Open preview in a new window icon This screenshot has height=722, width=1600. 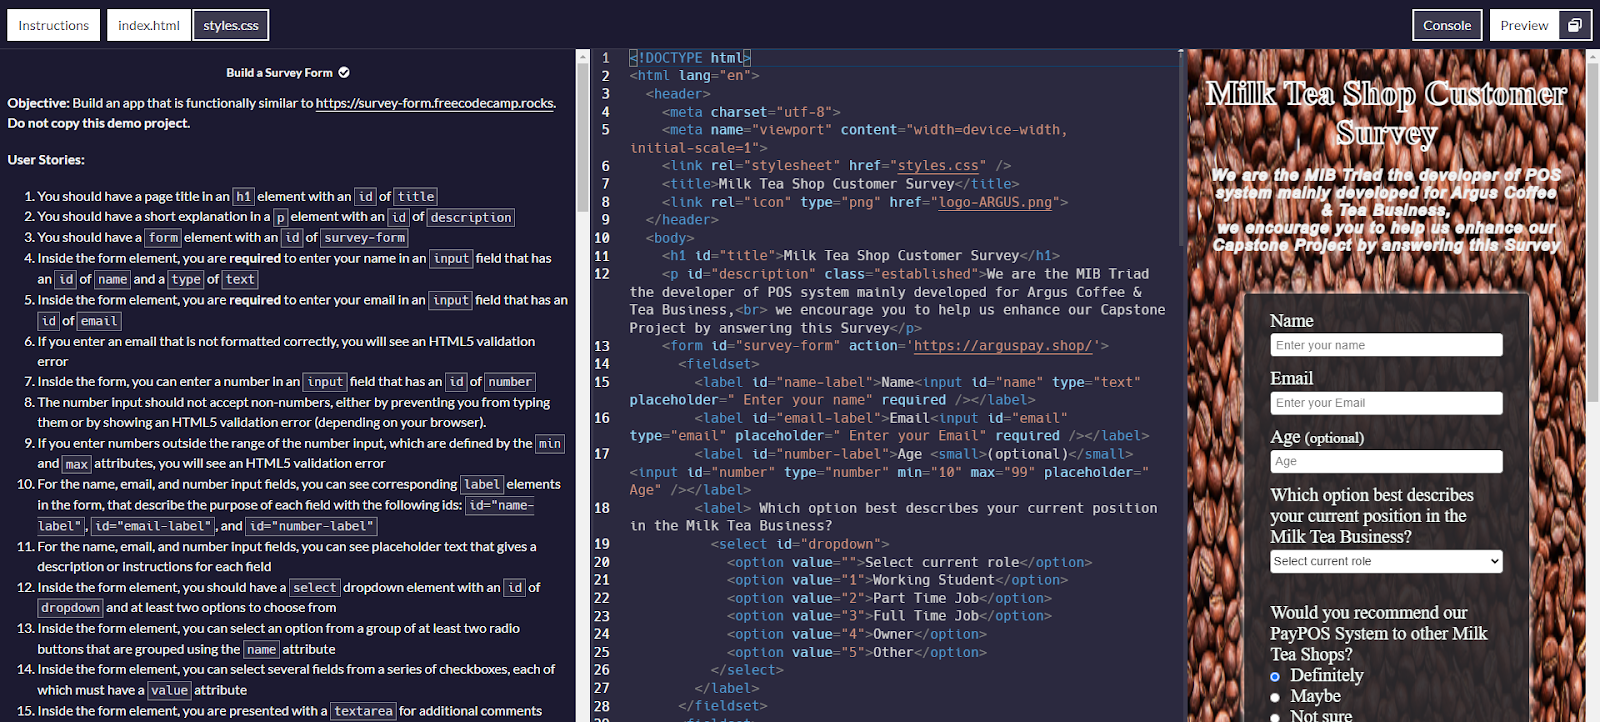1575,25
